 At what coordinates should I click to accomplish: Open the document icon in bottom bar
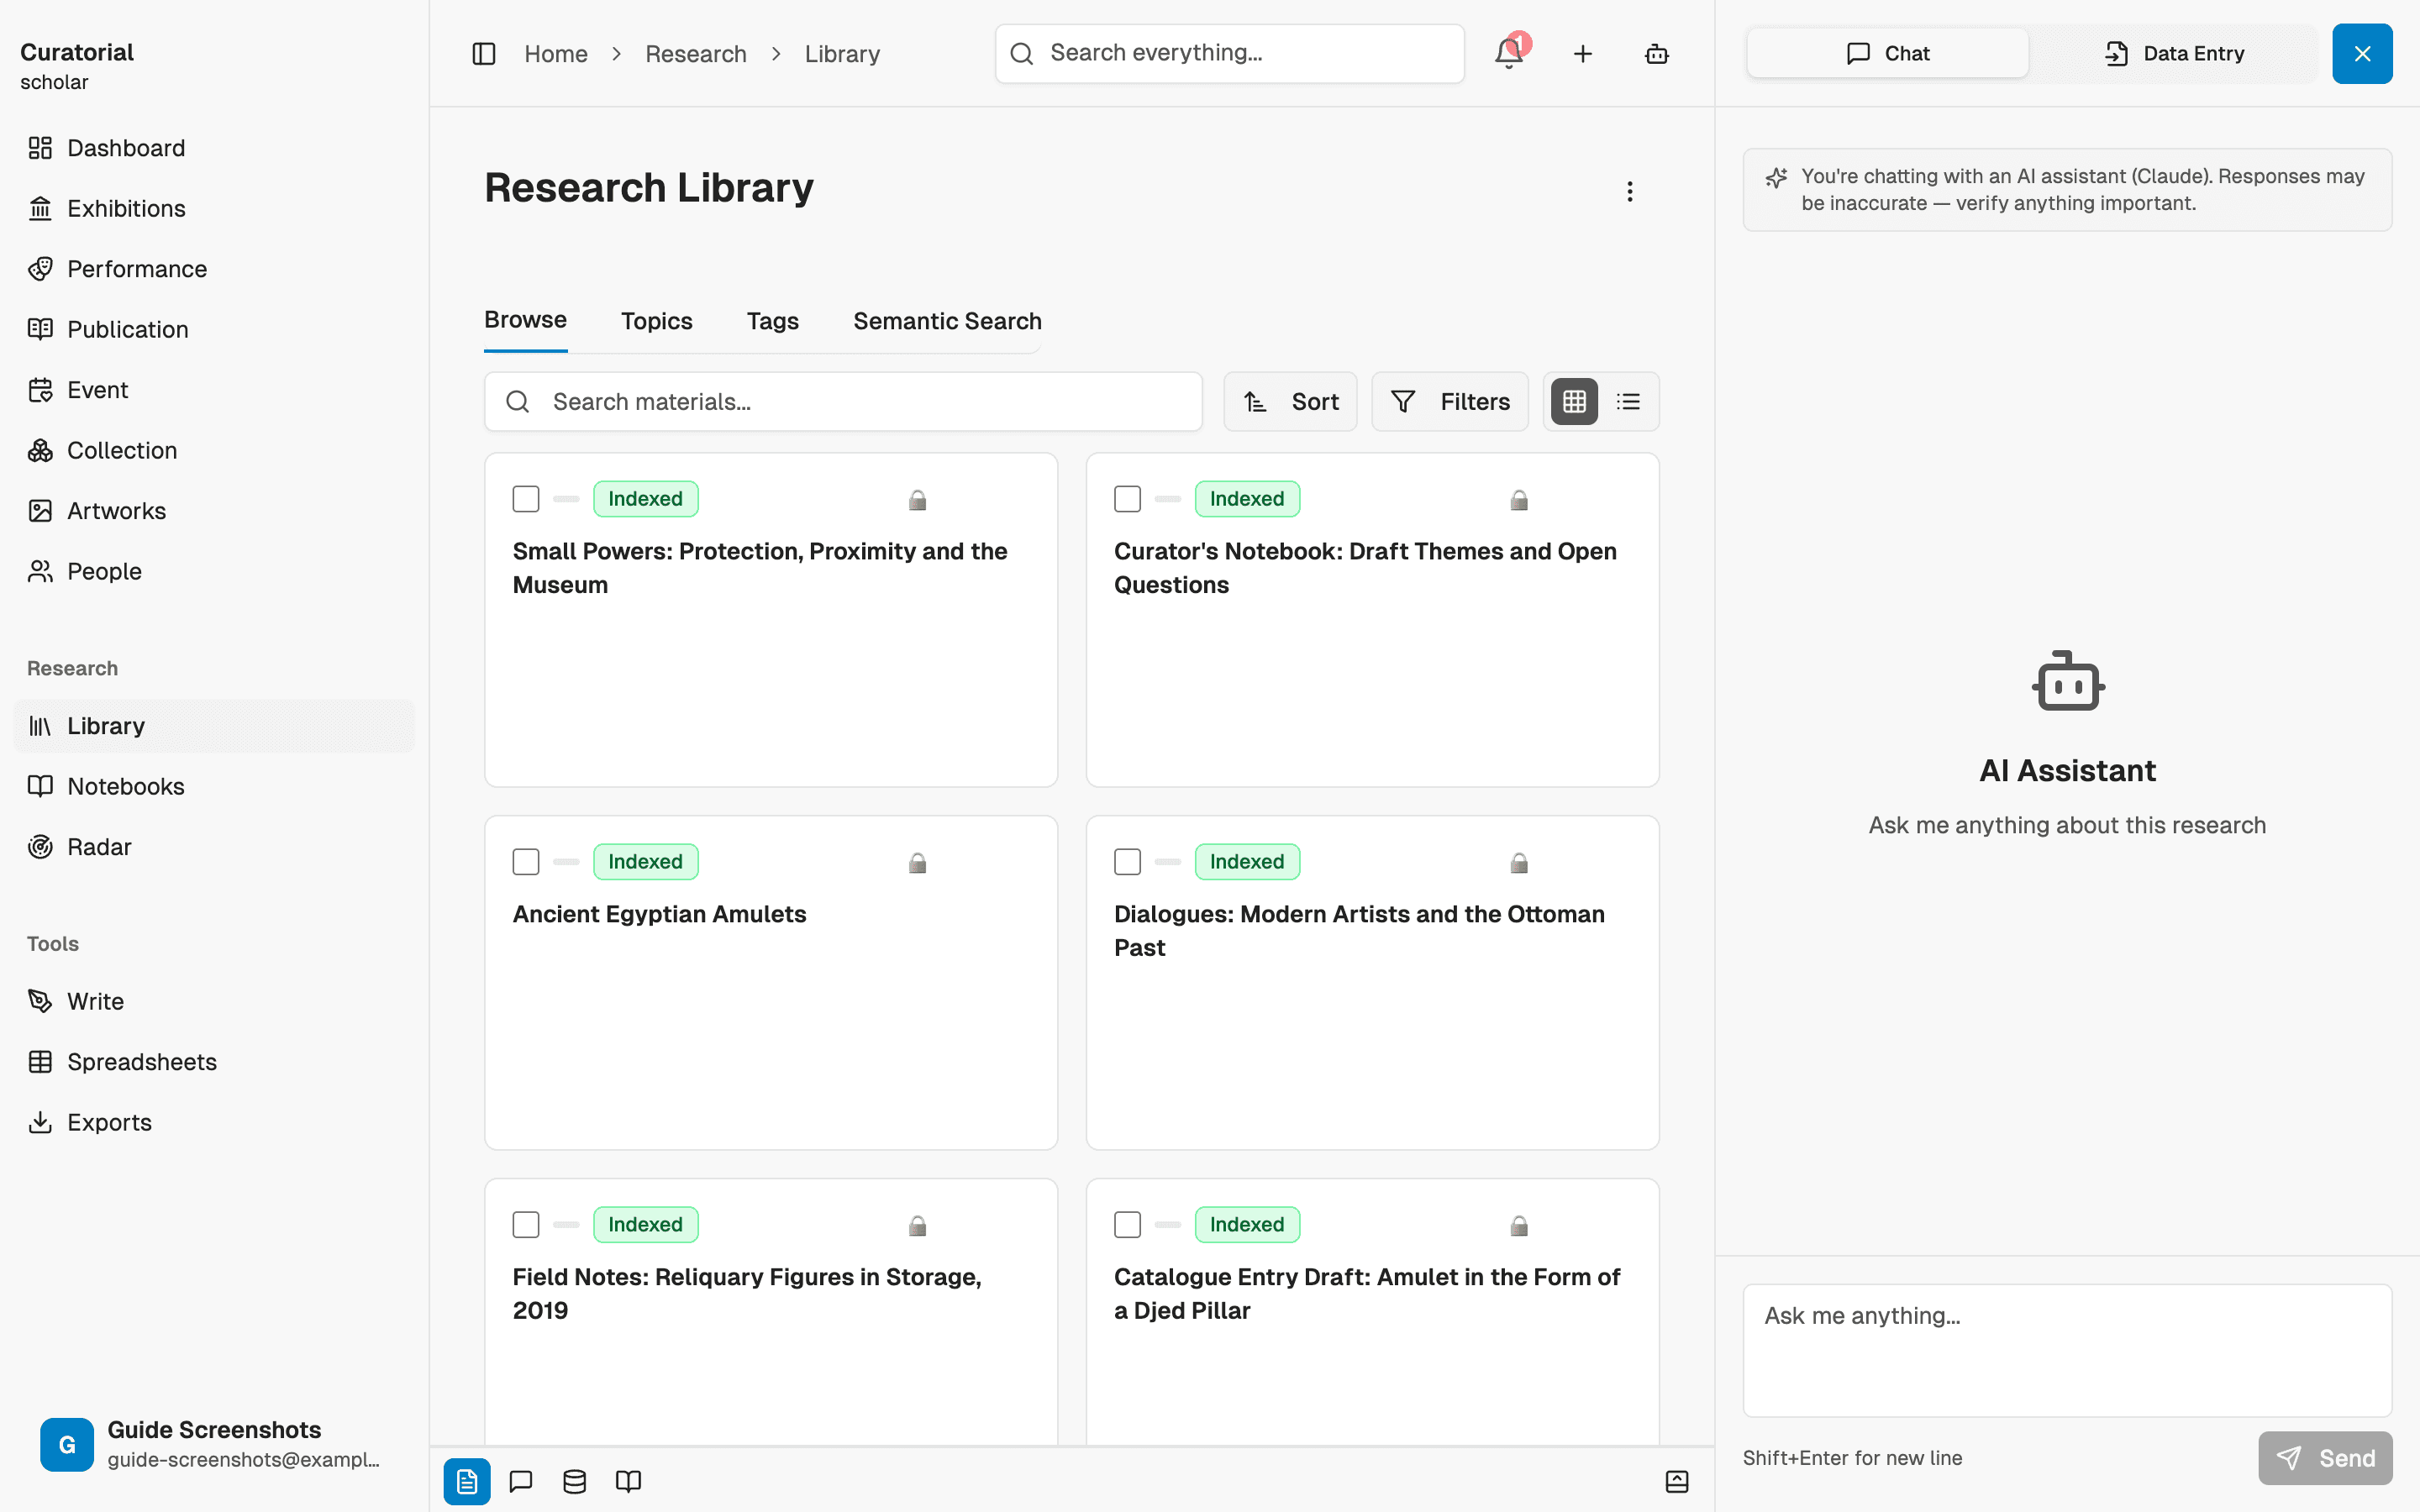click(467, 1481)
